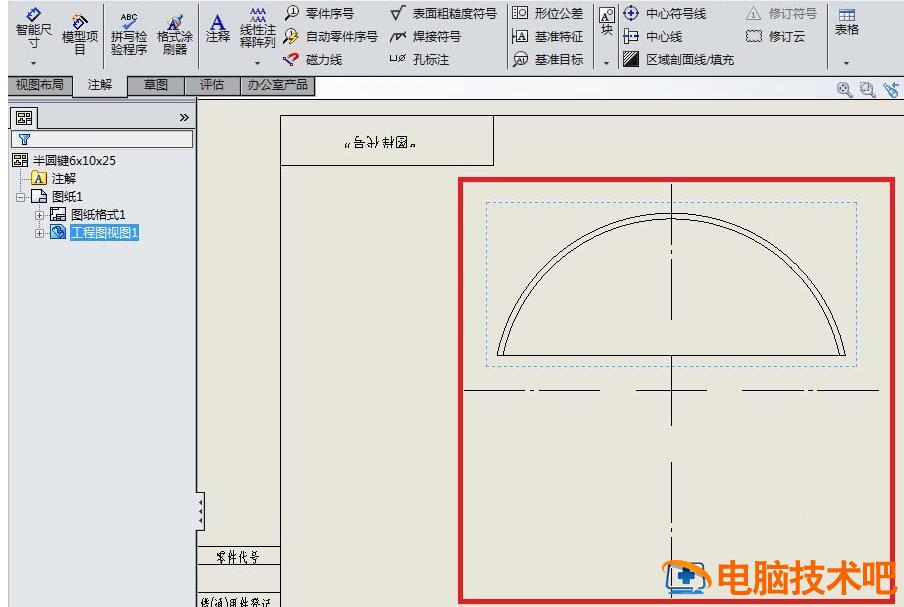Screen dimensions: 904x607
Task: Click the zoom to area icon
Action: [867, 89]
